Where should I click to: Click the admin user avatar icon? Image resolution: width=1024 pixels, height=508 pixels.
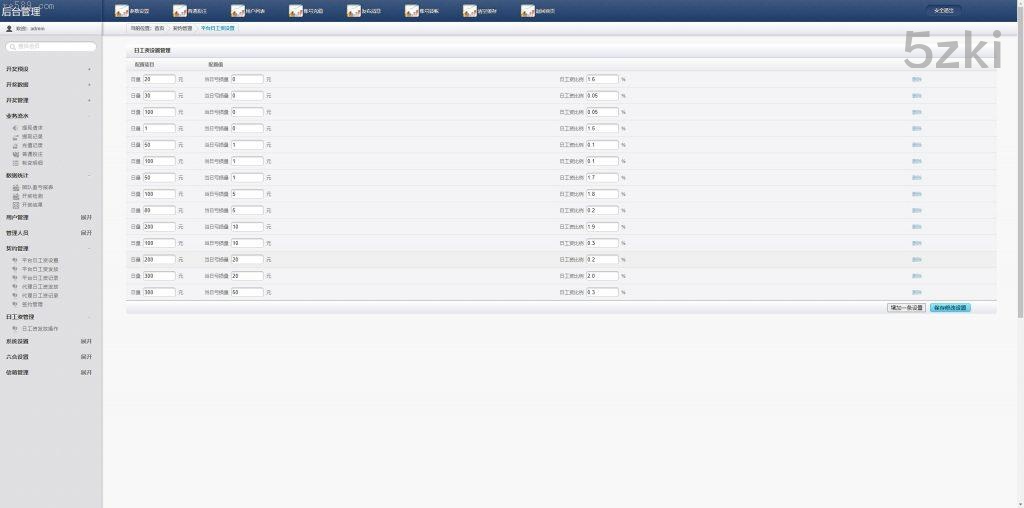9,29
